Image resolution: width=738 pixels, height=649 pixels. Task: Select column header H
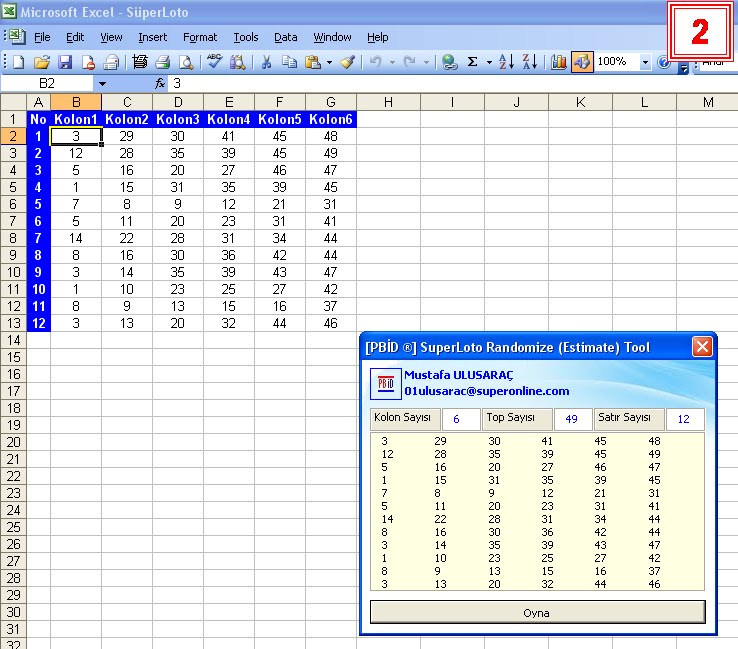388,102
